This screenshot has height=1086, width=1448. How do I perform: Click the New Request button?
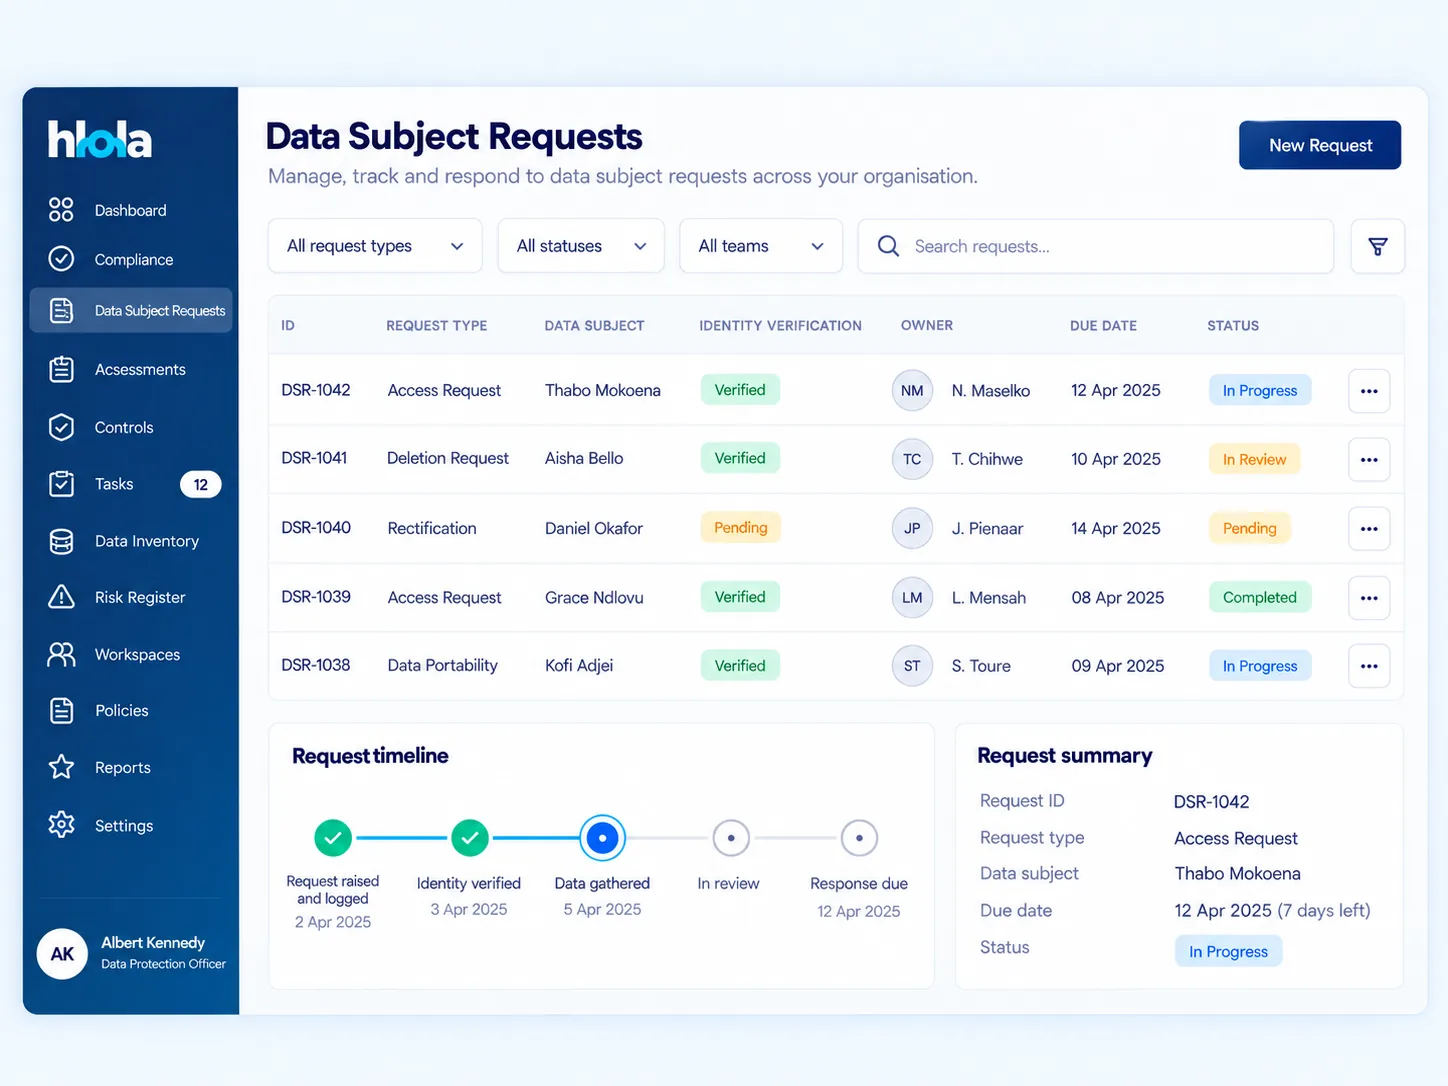[x=1320, y=145]
